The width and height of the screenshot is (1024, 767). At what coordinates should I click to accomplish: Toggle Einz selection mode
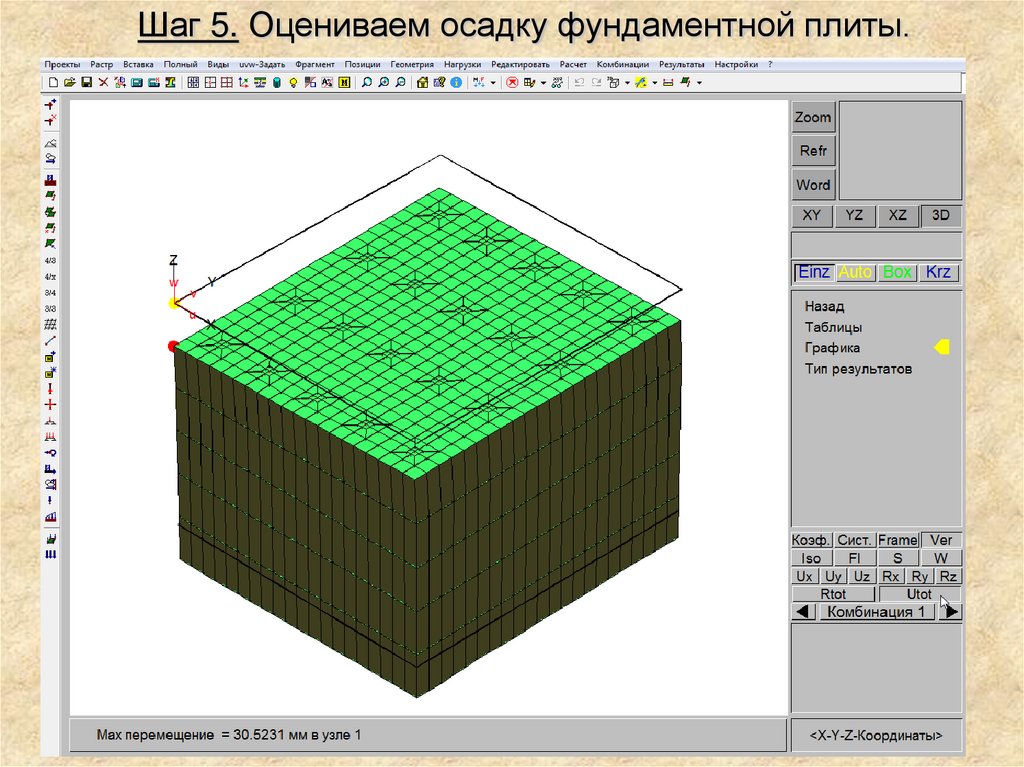click(814, 272)
